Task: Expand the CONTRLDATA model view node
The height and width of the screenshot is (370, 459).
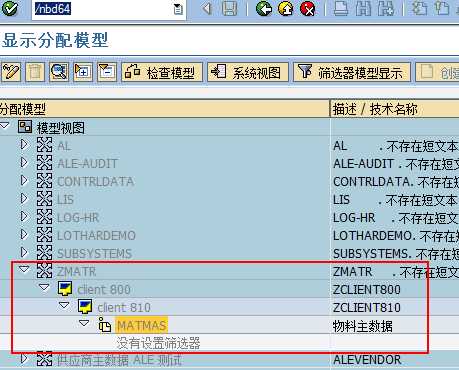Action: tap(24, 180)
